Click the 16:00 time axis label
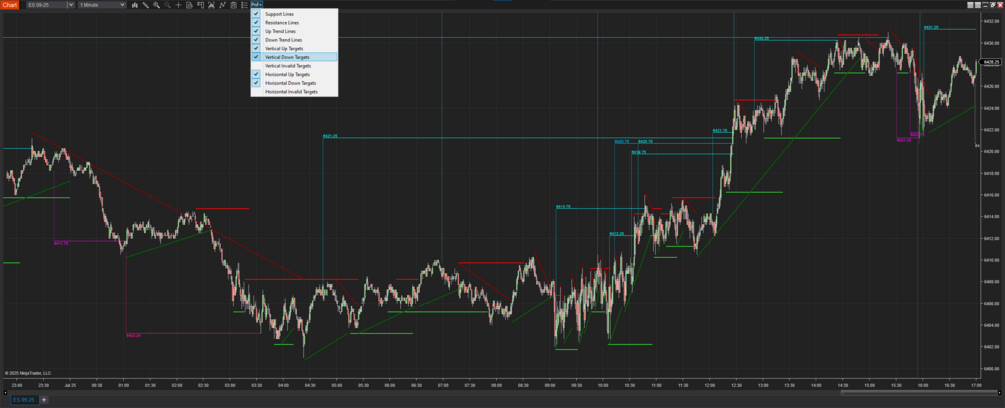This screenshot has height=408, width=1005. (922, 385)
